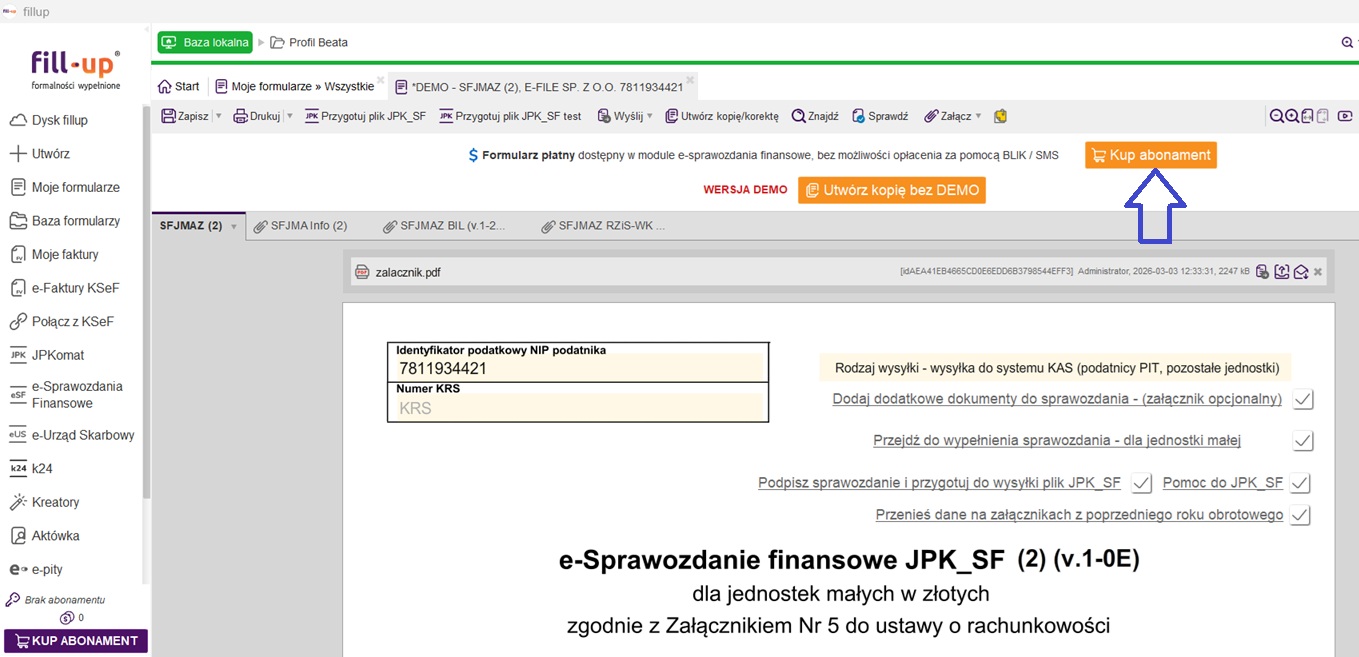Viewport: 1359px width, 657px height.
Task: Click the Znajdź search toolbar icon
Action: [x=815, y=116]
